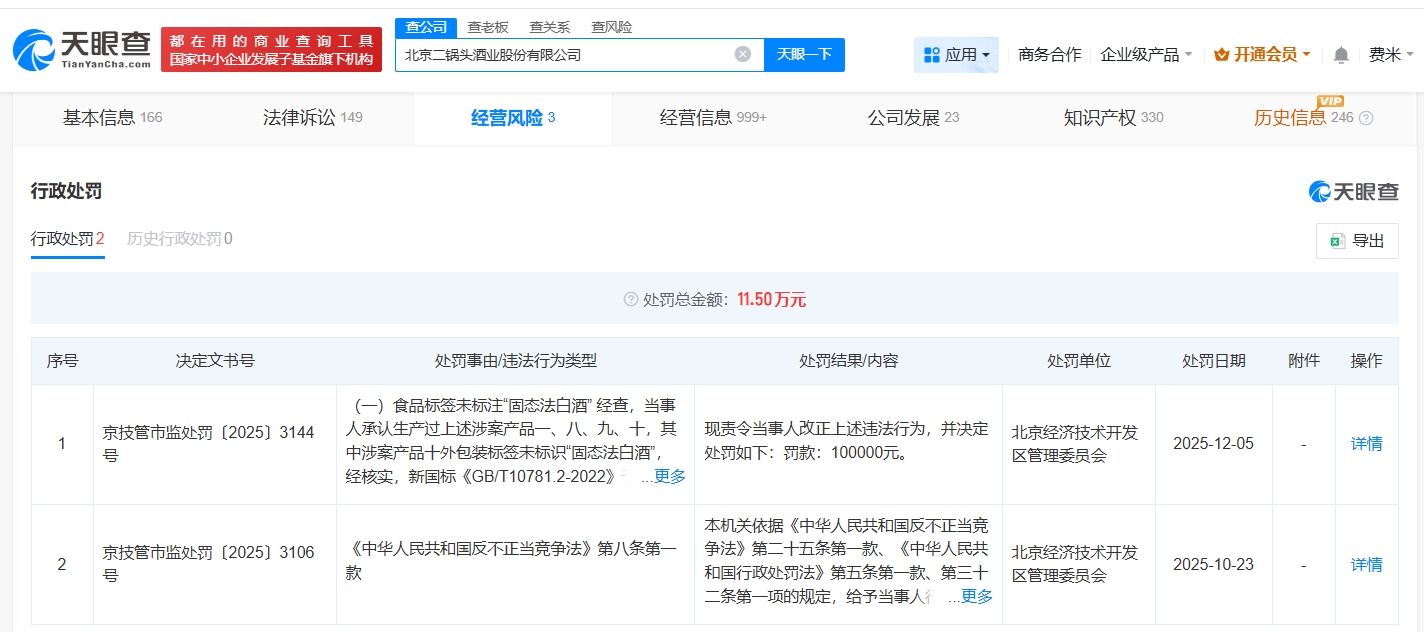1424x632 pixels.
Task: Open the 经营信息 tab
Action: 713,118
